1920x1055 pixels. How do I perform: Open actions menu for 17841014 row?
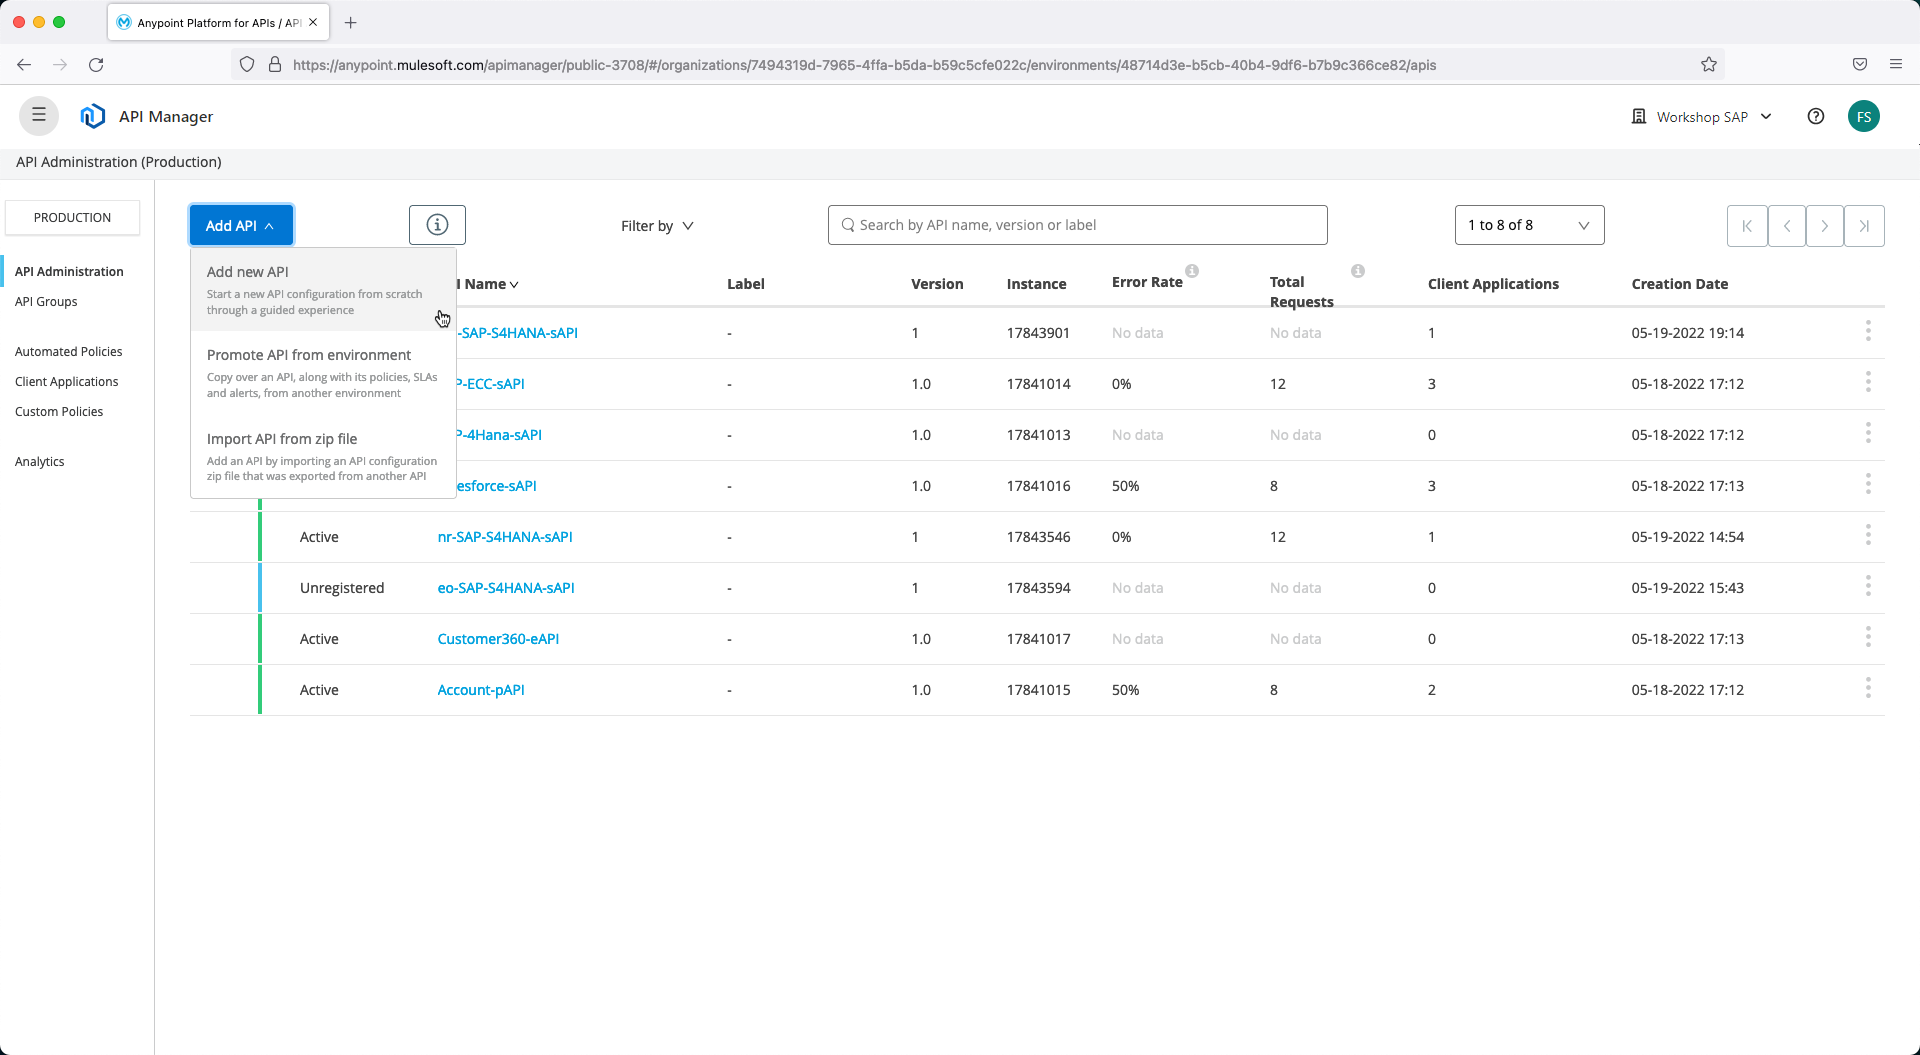pos(1868,383)
